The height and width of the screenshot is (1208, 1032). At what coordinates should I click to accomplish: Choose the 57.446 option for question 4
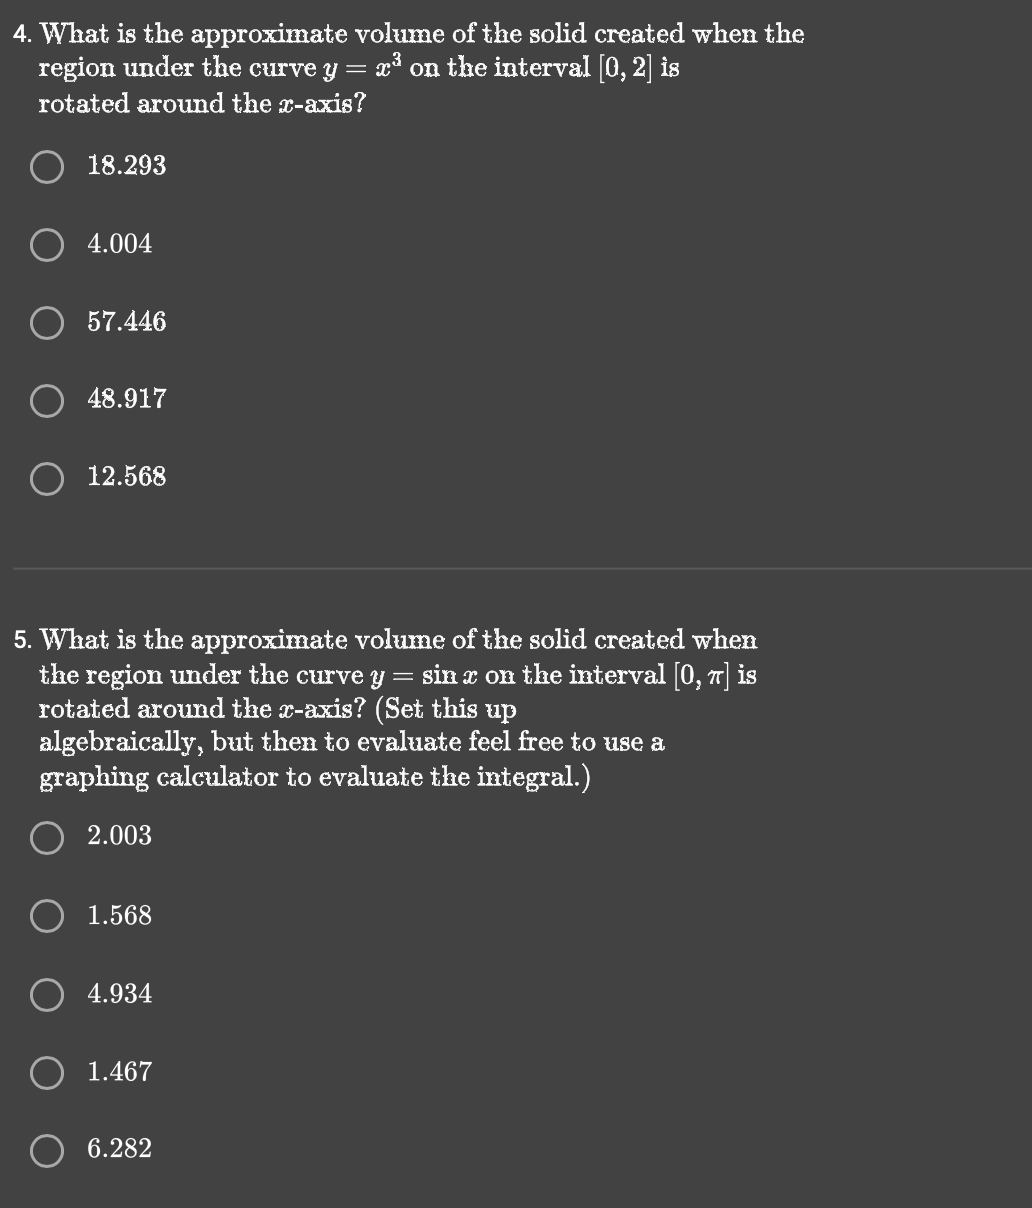46,322
